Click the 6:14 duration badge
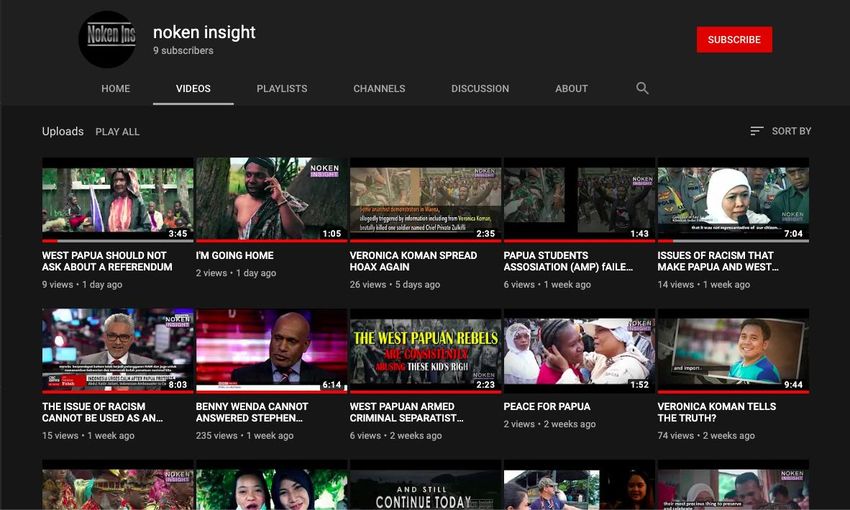Image resolution: width=850 pixels, height=510 pixels. coord(332,385)
